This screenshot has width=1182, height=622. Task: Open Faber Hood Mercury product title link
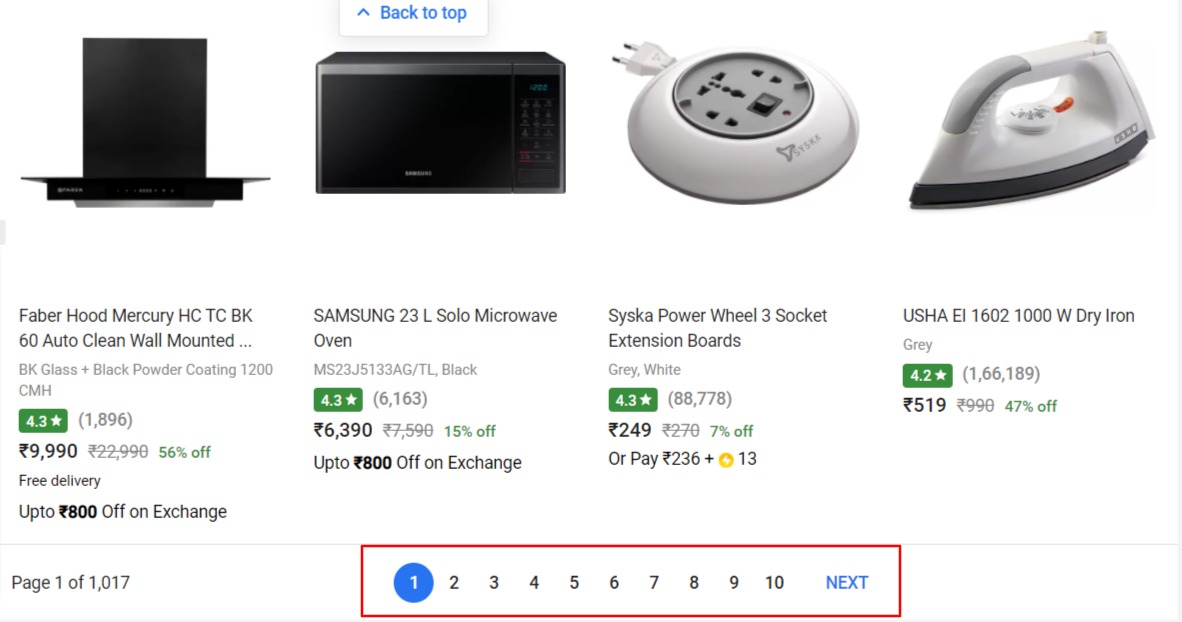136,328
